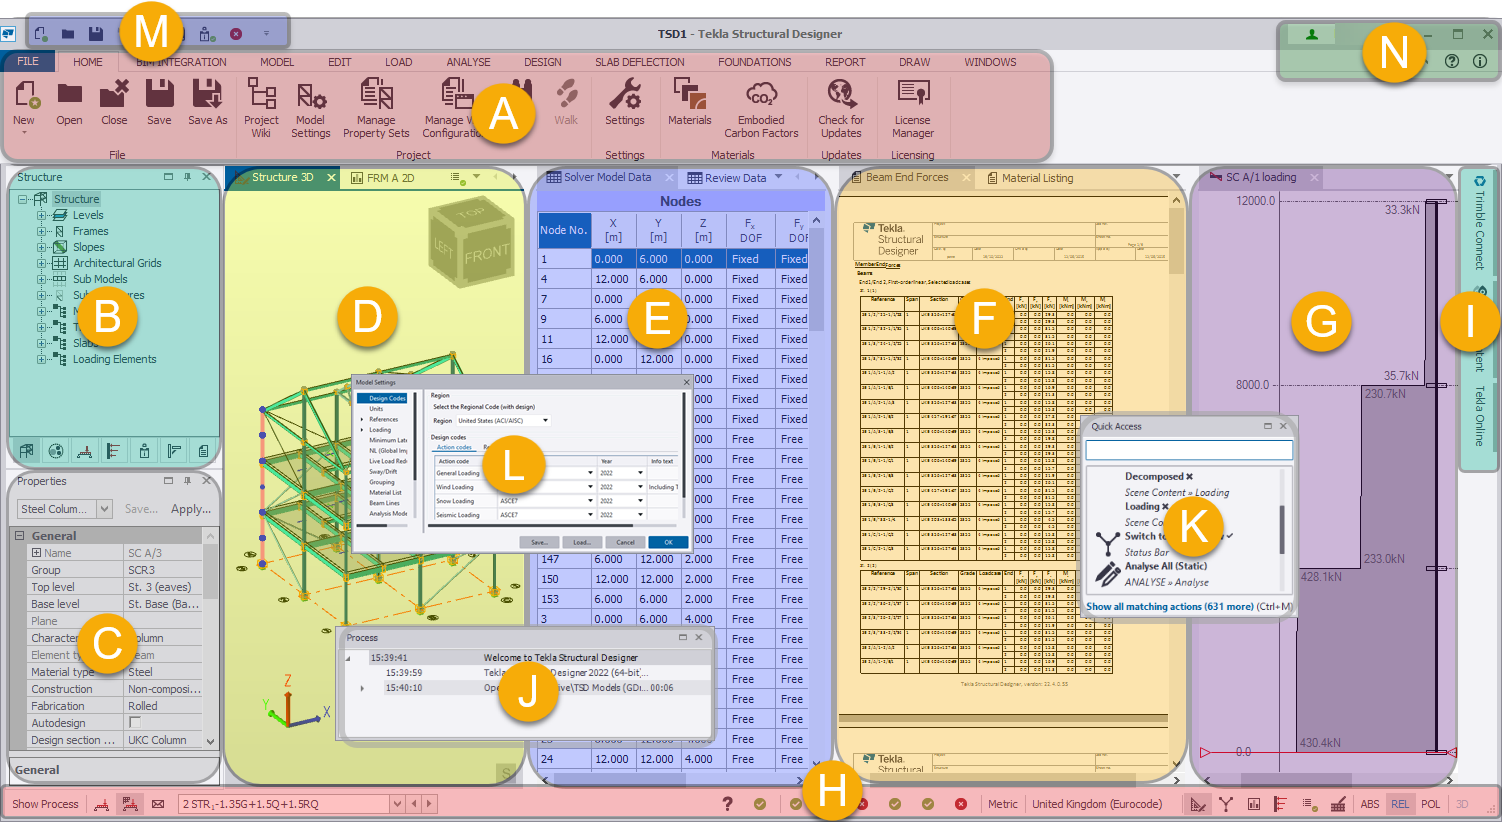Click Show Process in the status bar
The image size is (1502, 822).
click(45, 804)
